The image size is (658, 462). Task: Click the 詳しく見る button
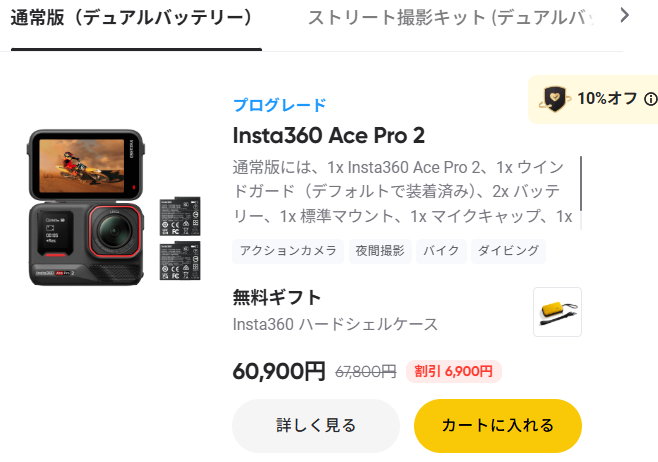[x=316, y=426]
